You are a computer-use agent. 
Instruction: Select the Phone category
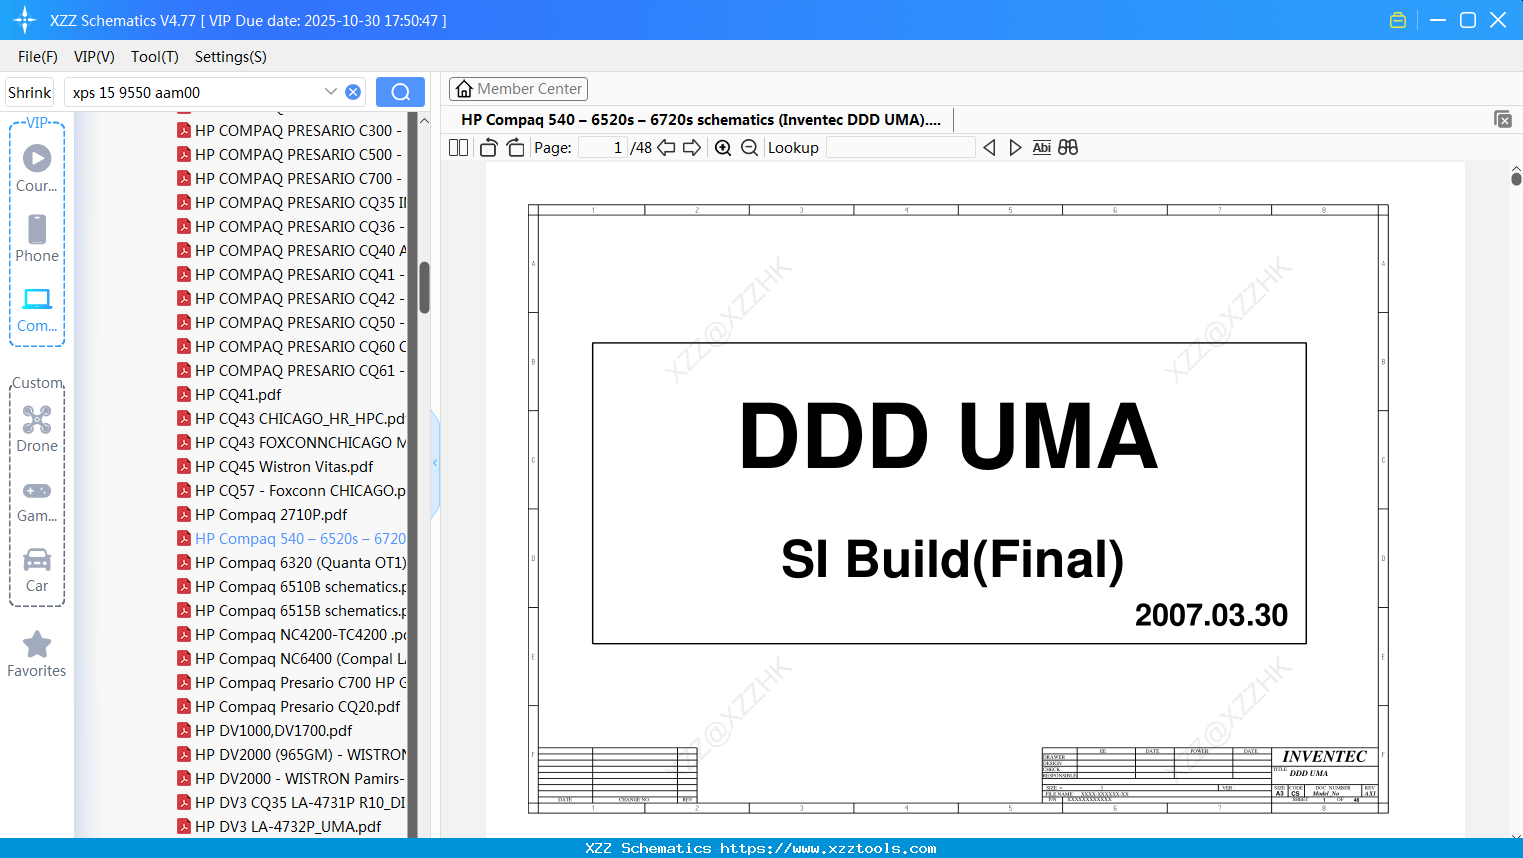37,238
